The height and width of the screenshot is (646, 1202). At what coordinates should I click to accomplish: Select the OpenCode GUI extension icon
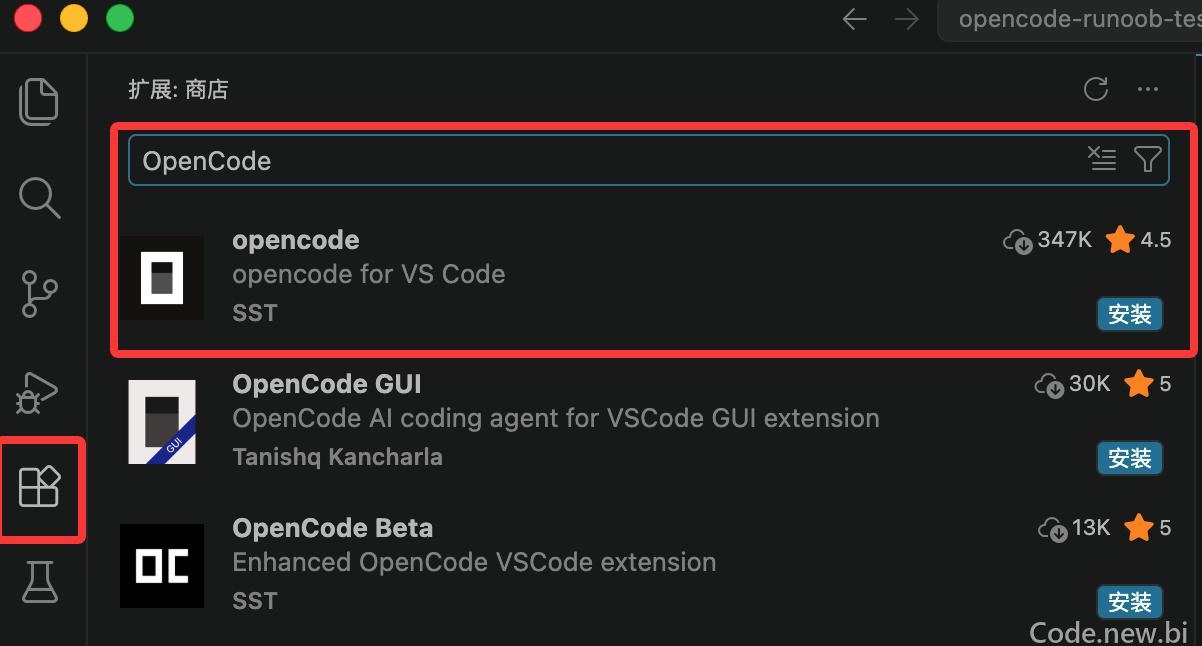162,422
